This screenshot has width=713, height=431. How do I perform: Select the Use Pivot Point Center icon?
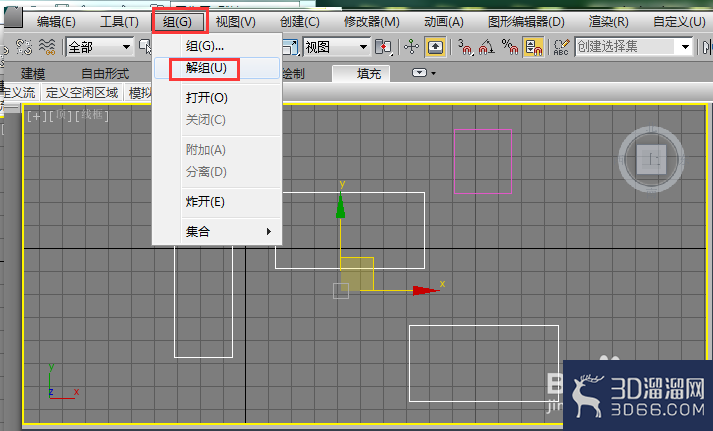383,46
